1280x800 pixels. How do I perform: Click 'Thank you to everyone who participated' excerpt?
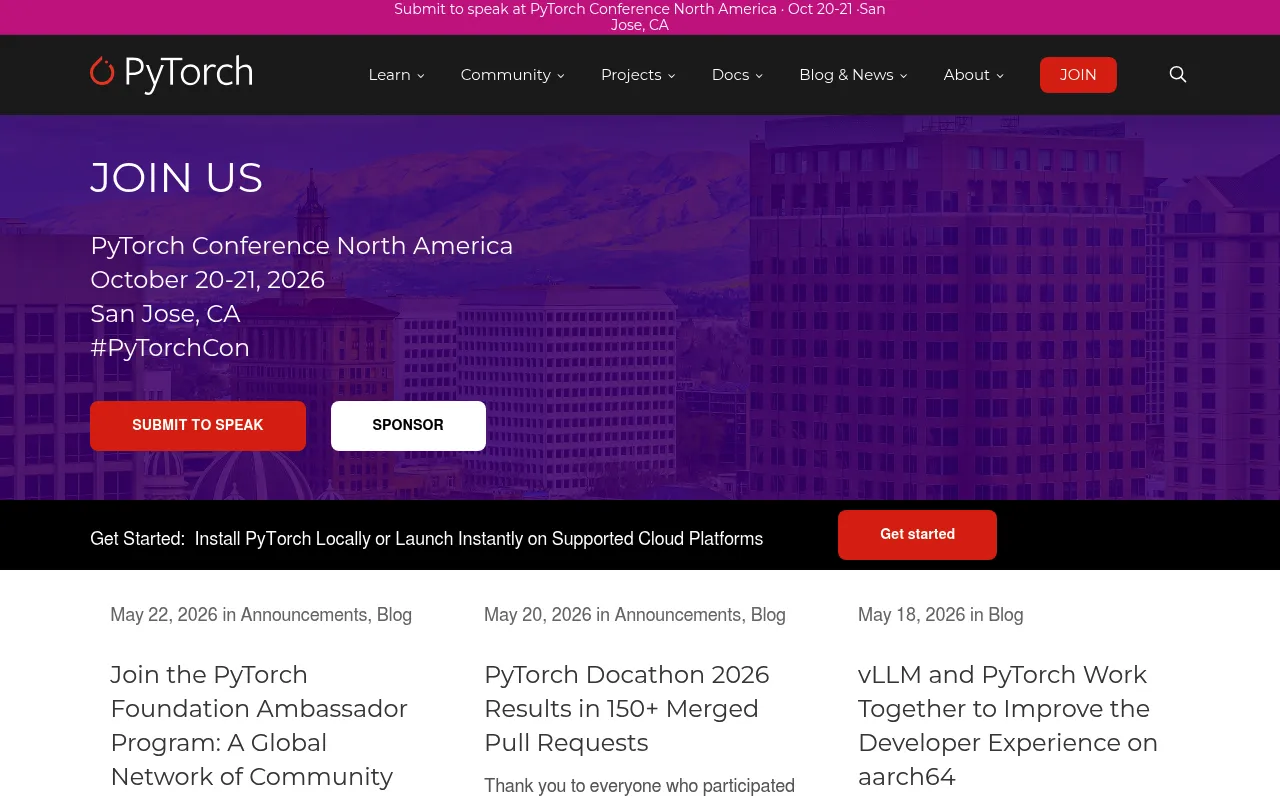pos(640,786)
